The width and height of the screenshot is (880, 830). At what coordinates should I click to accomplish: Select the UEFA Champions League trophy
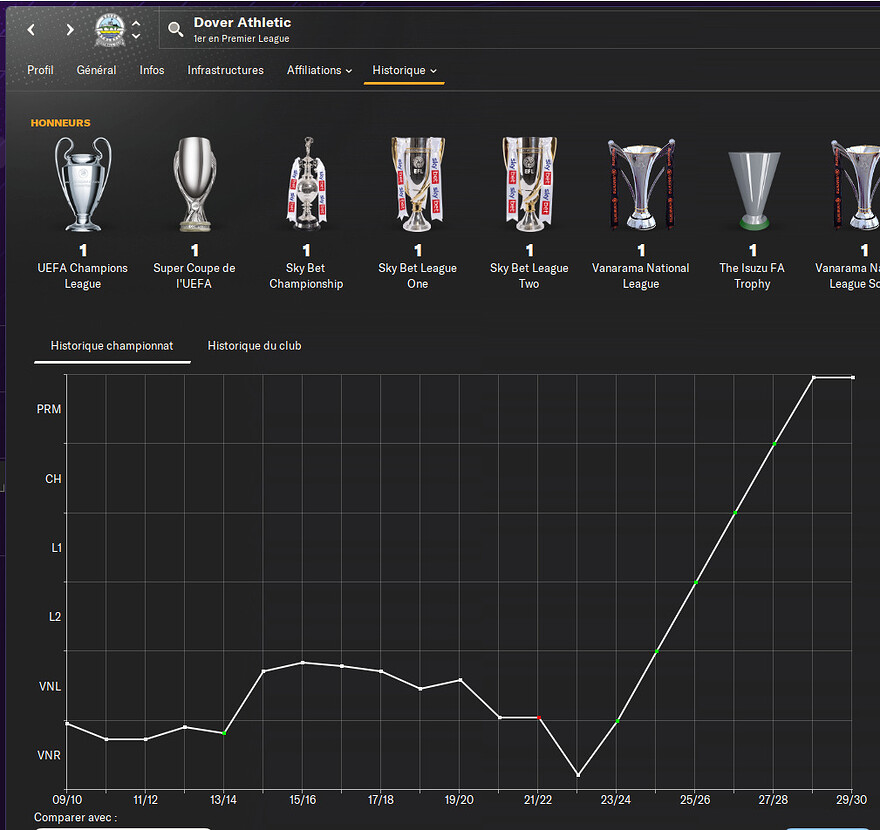click(83, 185)
